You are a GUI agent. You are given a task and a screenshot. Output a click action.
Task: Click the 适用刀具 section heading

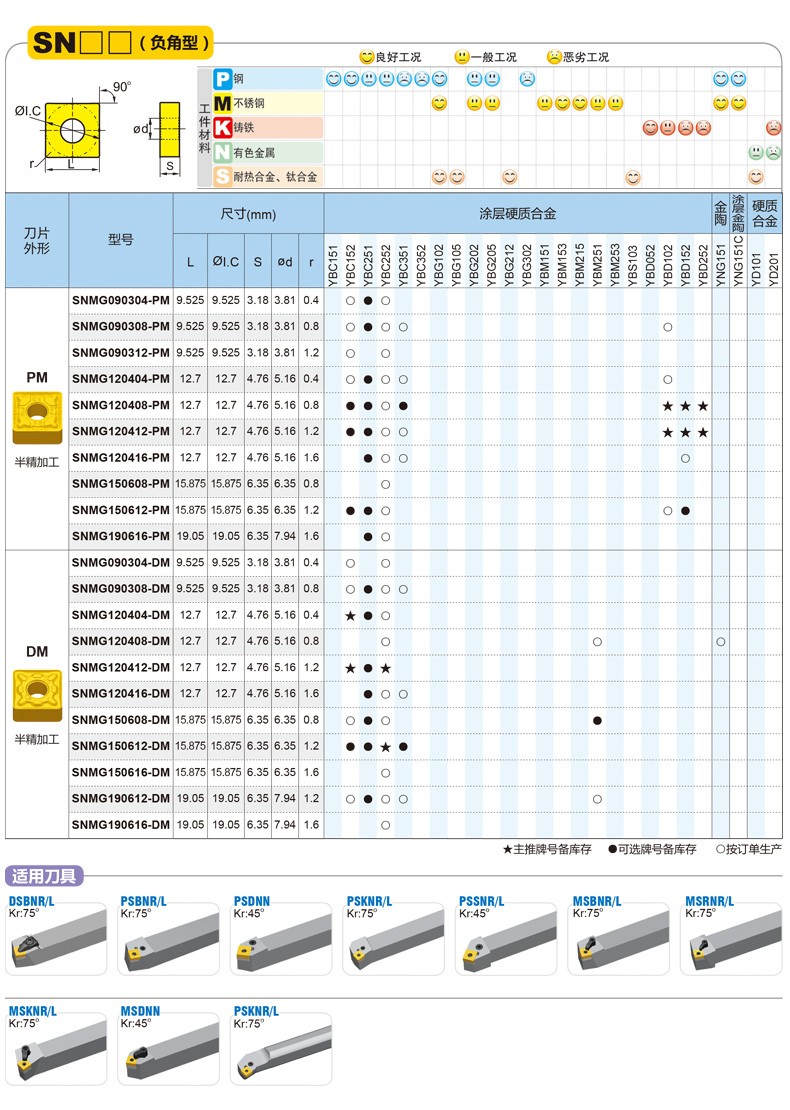(x=45, y=876)
